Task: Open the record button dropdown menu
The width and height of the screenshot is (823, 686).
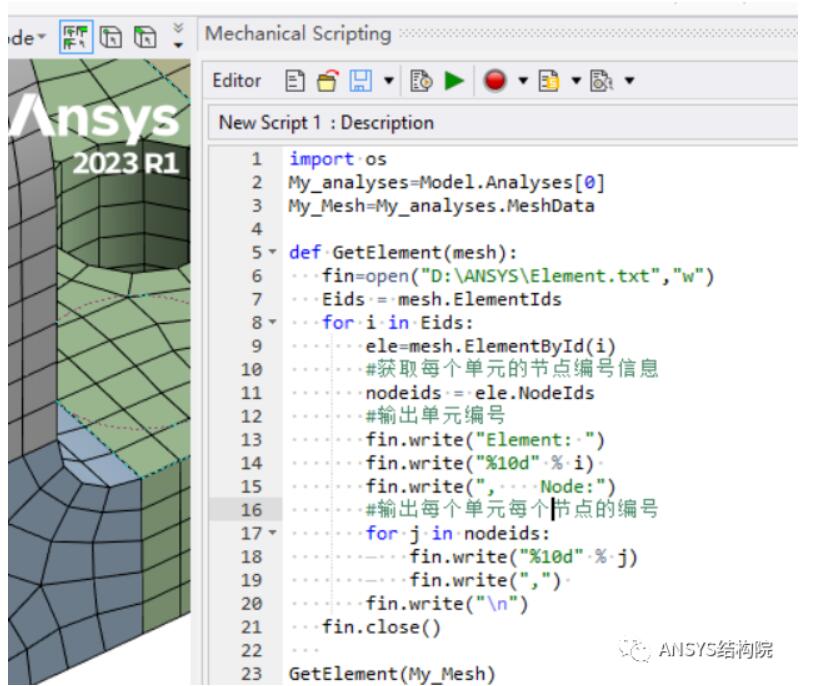Action: pyautogui.click(x=523, y=79)
